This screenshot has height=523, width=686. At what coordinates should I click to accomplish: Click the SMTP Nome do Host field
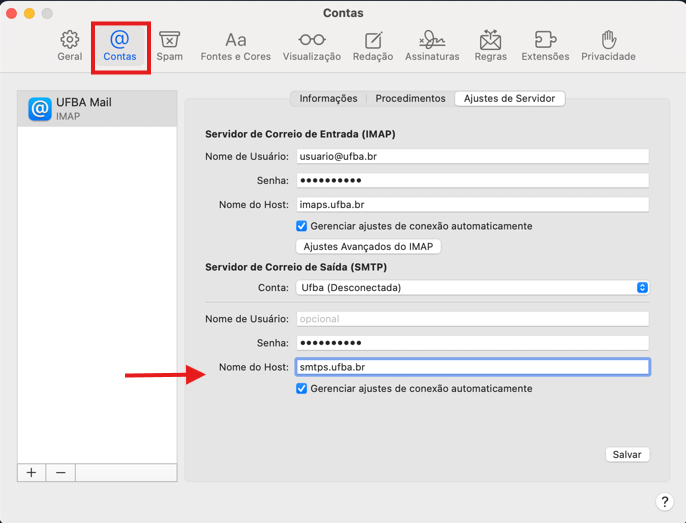click(x=472, y=367)
